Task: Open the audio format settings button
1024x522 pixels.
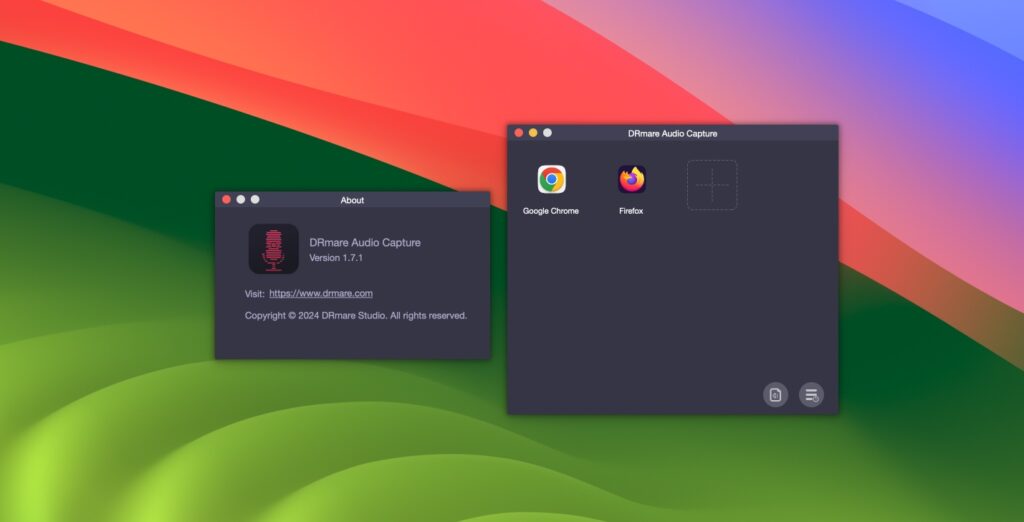Action: (x=775, y=395)
